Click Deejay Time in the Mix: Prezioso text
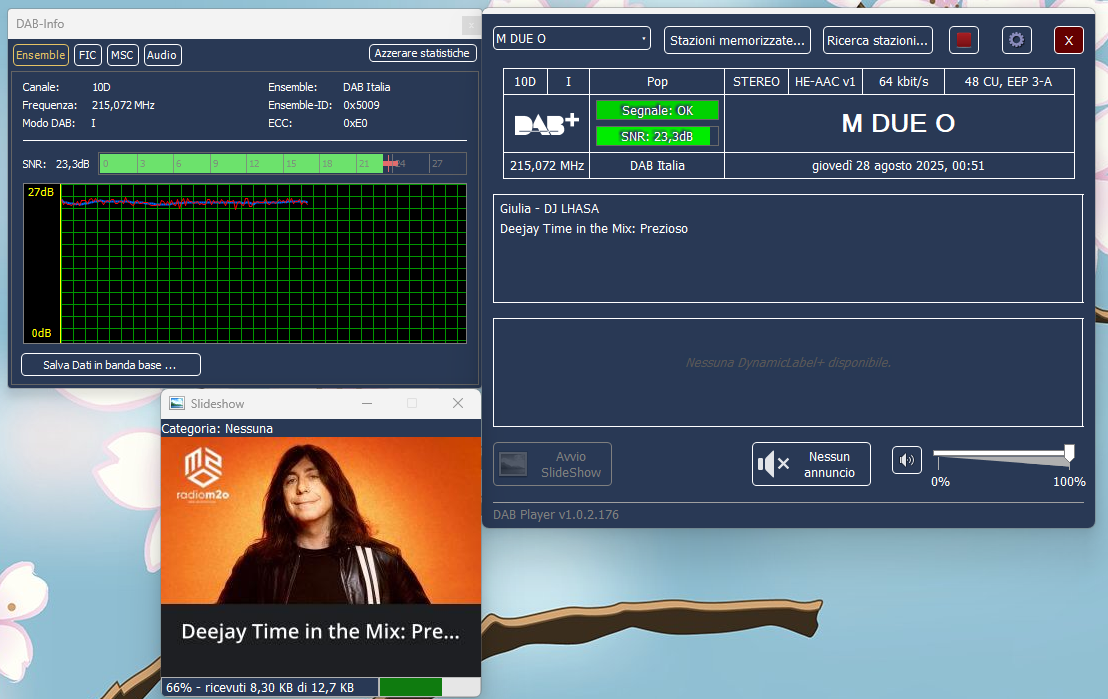1108x699 pixels. click(594, 228)
